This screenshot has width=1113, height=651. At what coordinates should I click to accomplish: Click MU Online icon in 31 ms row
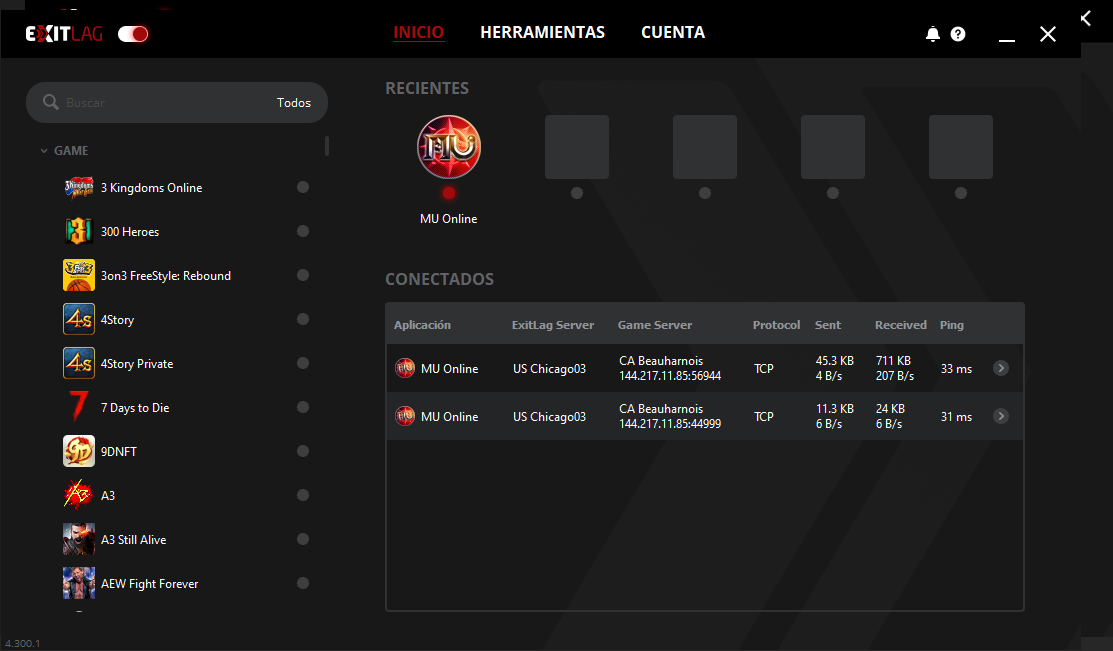[405, 416]
